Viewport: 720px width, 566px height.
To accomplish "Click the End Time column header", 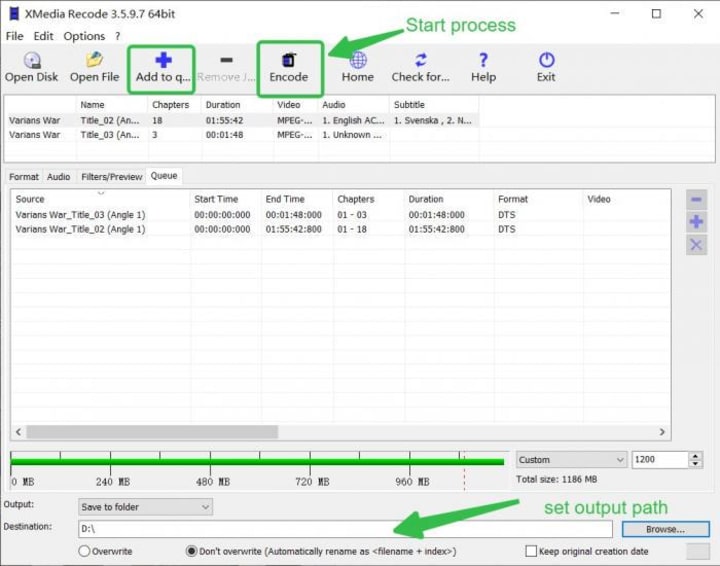I will click(297, 199).
